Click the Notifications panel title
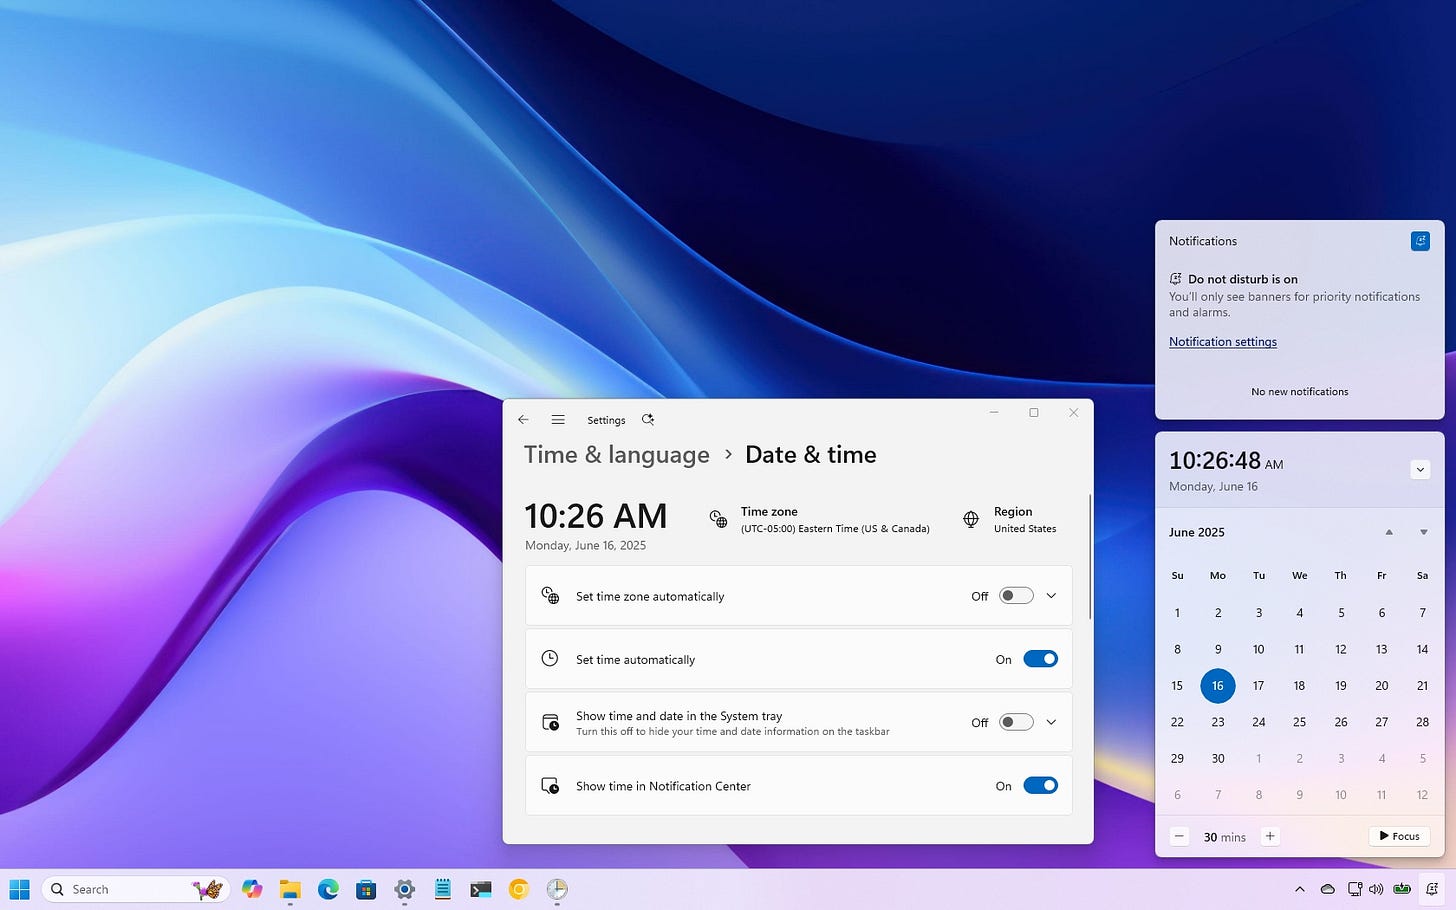The width and height of the screenshot is (1456, 910). (x=1203, y=241)
